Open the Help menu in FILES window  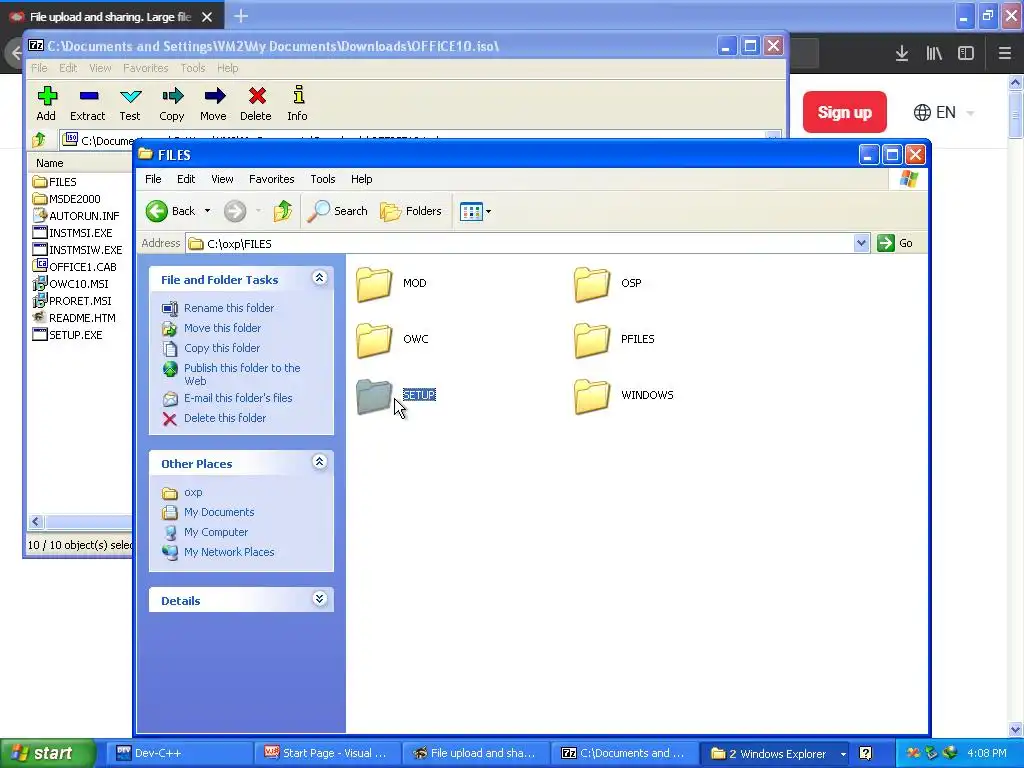[x=362, y=179]
